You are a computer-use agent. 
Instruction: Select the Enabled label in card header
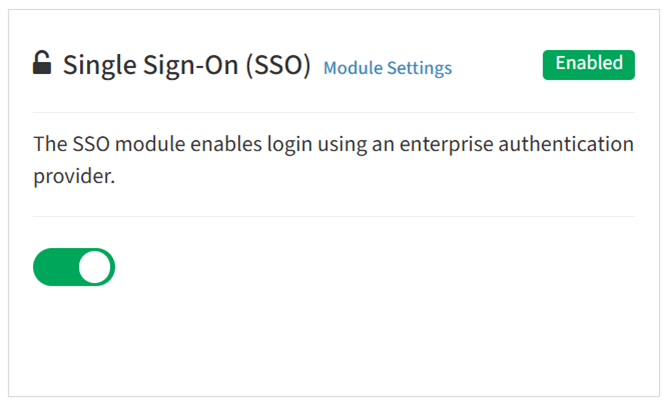point(589,65)
